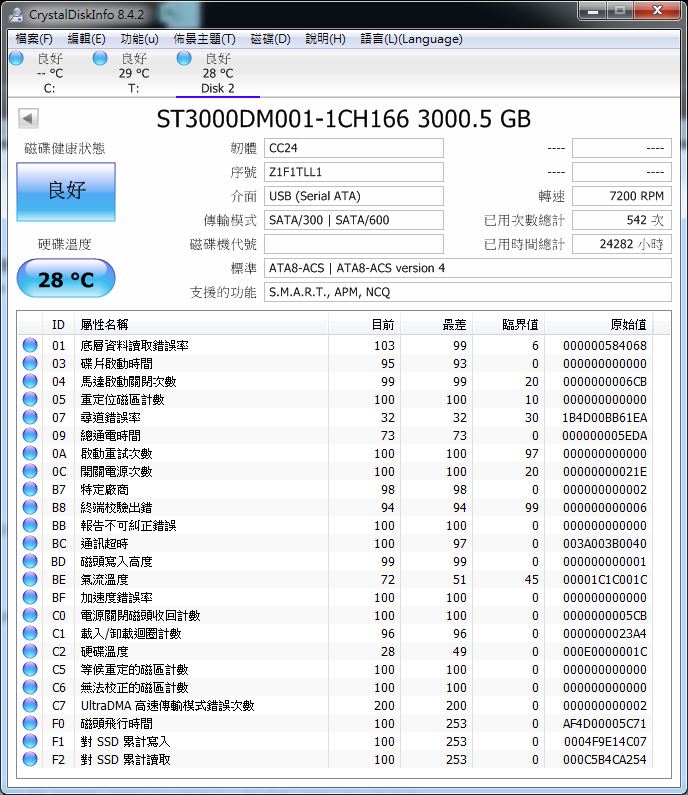The image size is (688, 795).
Task: Click raw value 1B4D00BB61EA
Action: click(x=604, y=417)
